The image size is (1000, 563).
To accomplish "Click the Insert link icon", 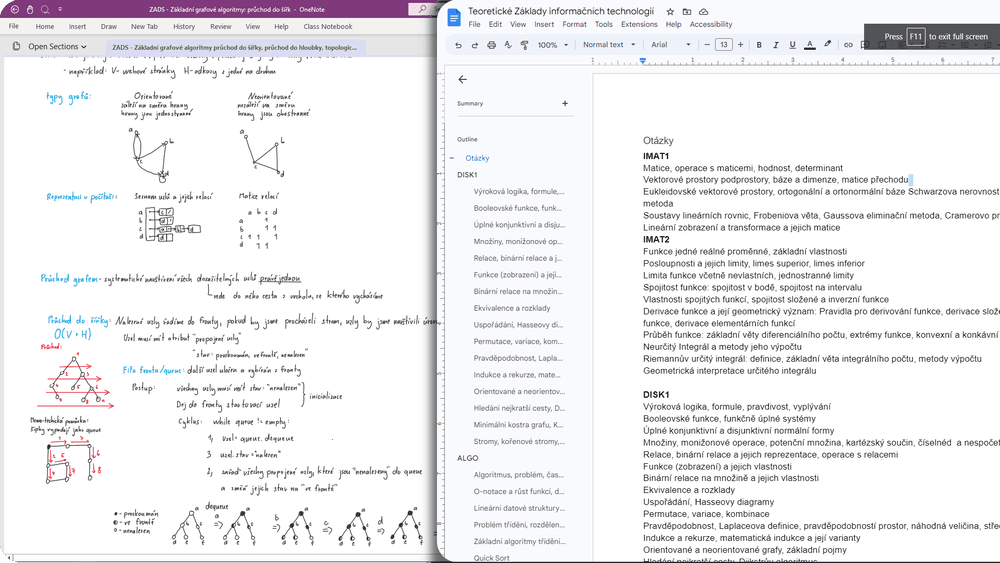I will pos(848,45).
